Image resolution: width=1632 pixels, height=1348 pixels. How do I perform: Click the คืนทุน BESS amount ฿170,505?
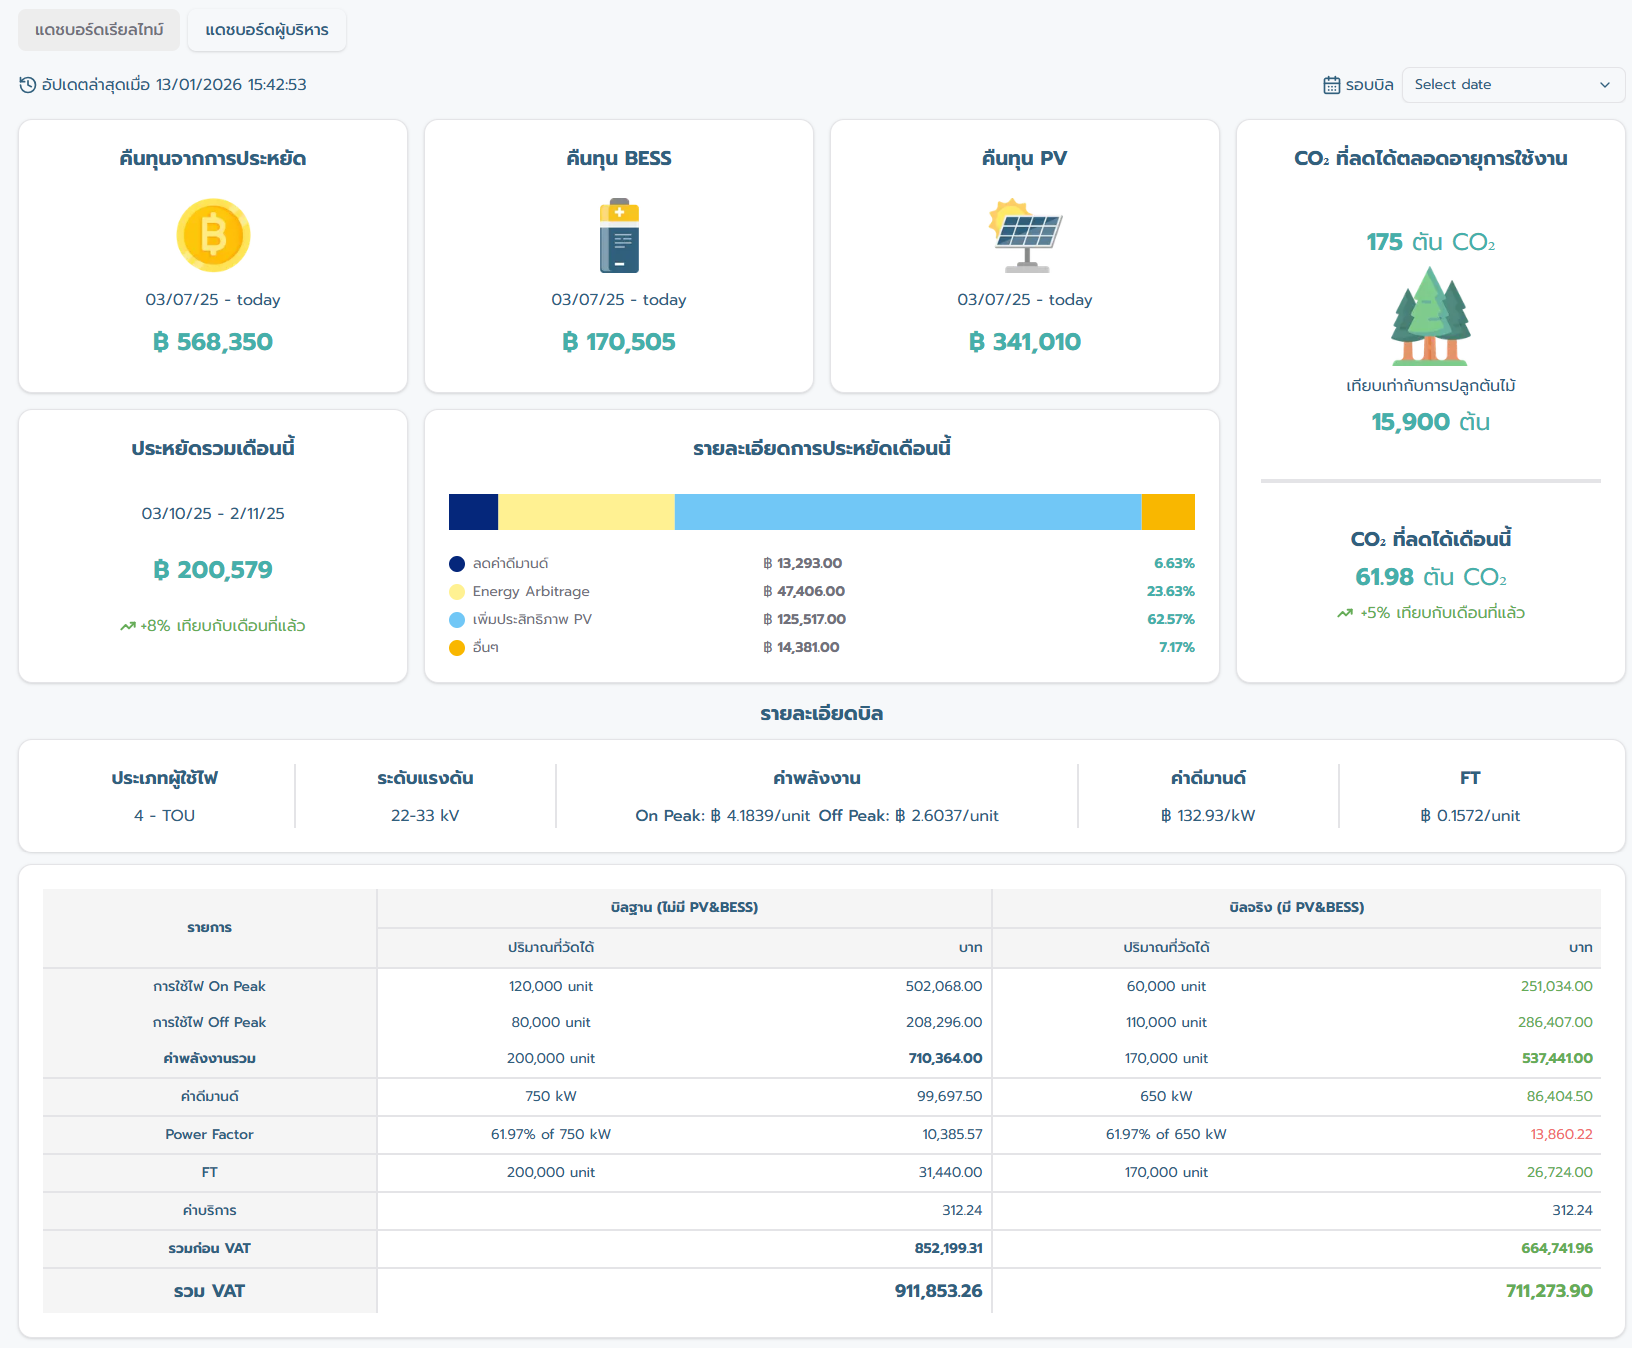pos(618,341)
